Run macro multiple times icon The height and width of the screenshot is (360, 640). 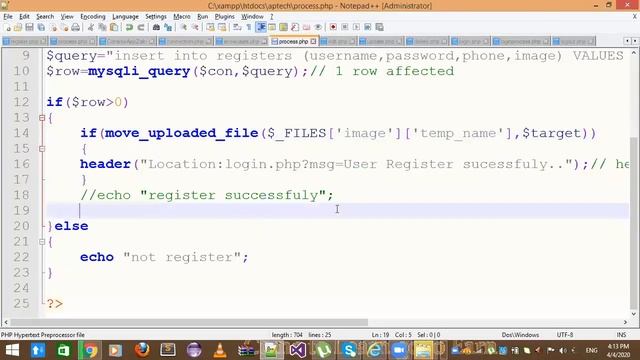pyautogui.click(x=367, y=27)
